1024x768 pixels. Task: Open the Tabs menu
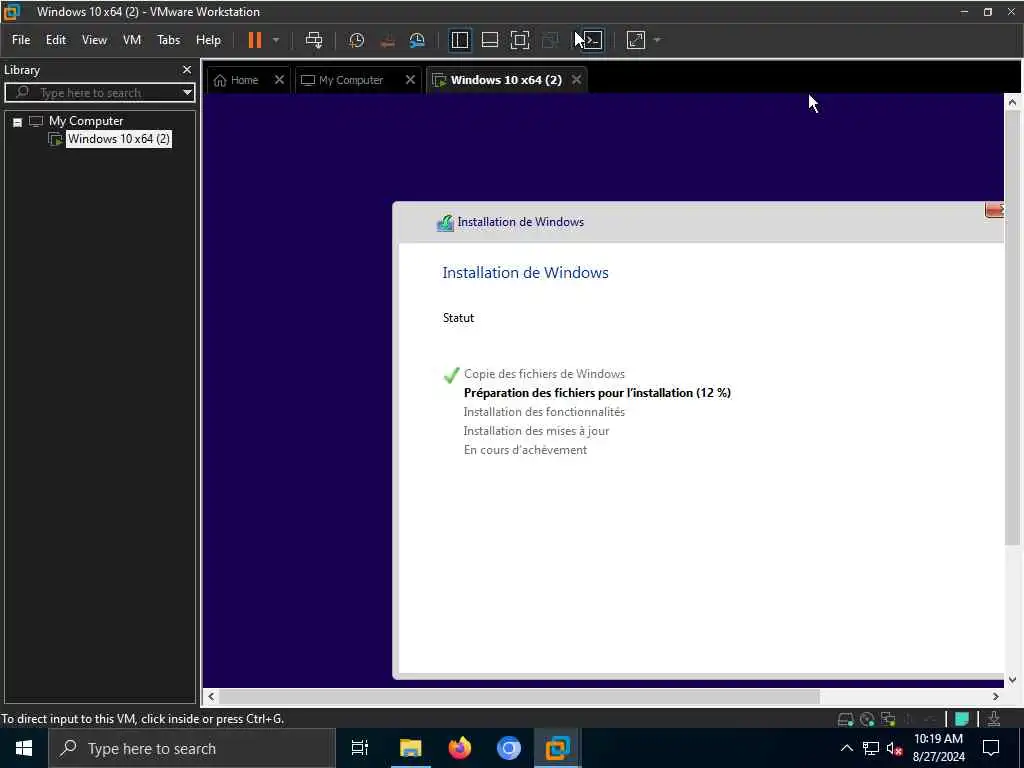click(168, 40)
